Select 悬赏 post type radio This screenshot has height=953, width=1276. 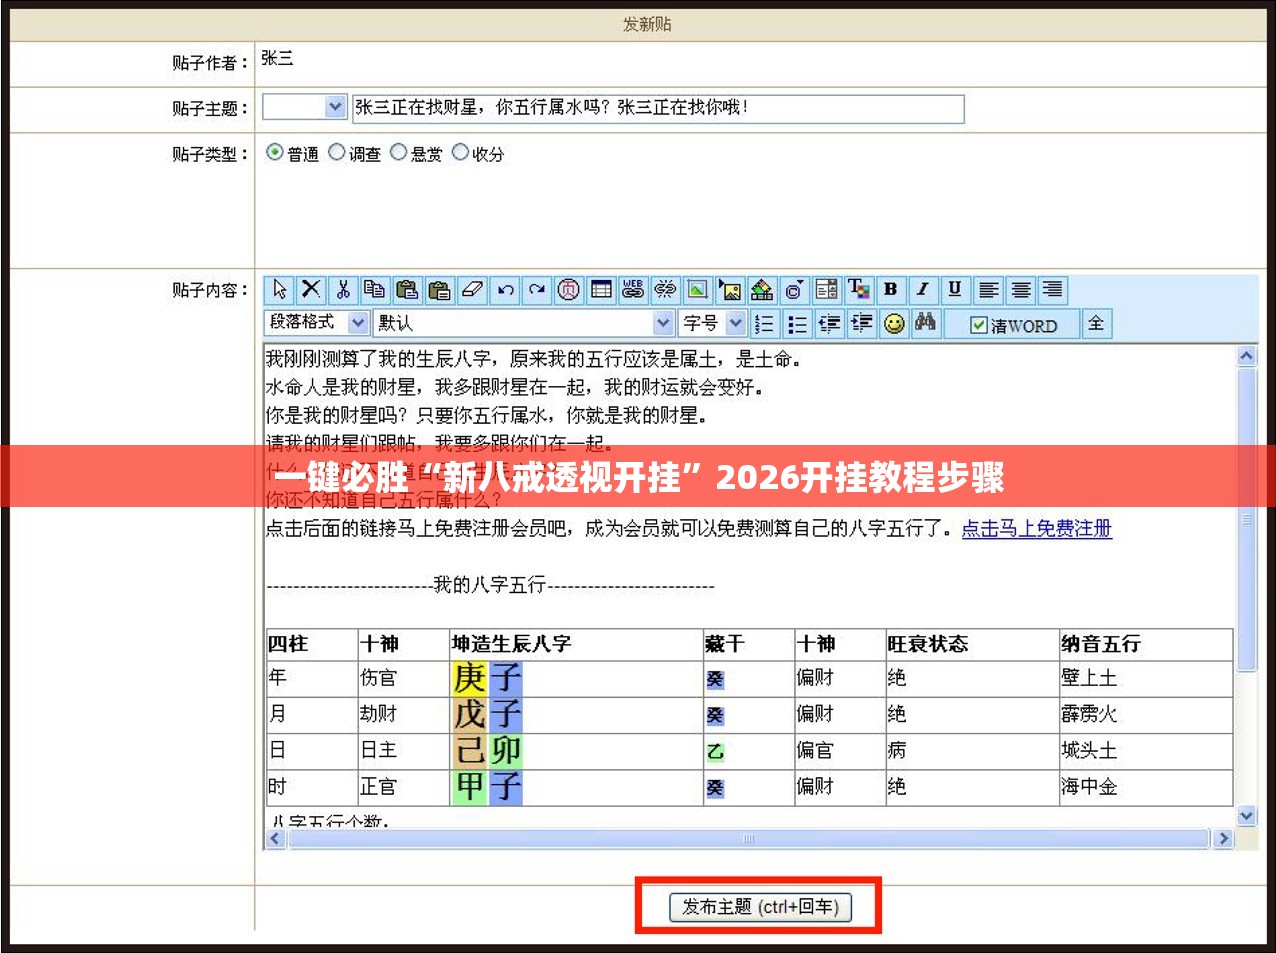pos(399,152)
